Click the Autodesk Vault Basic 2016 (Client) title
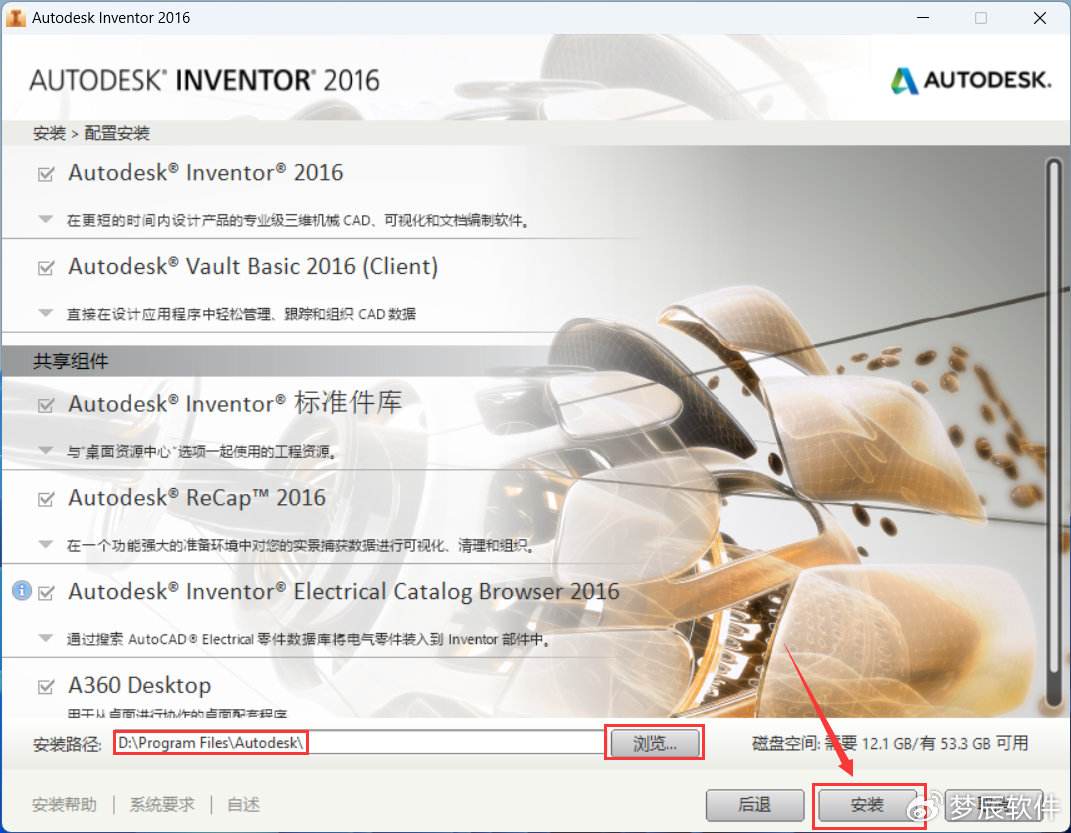The width and height of the screenshot is (1071, 833). point(253,266)
